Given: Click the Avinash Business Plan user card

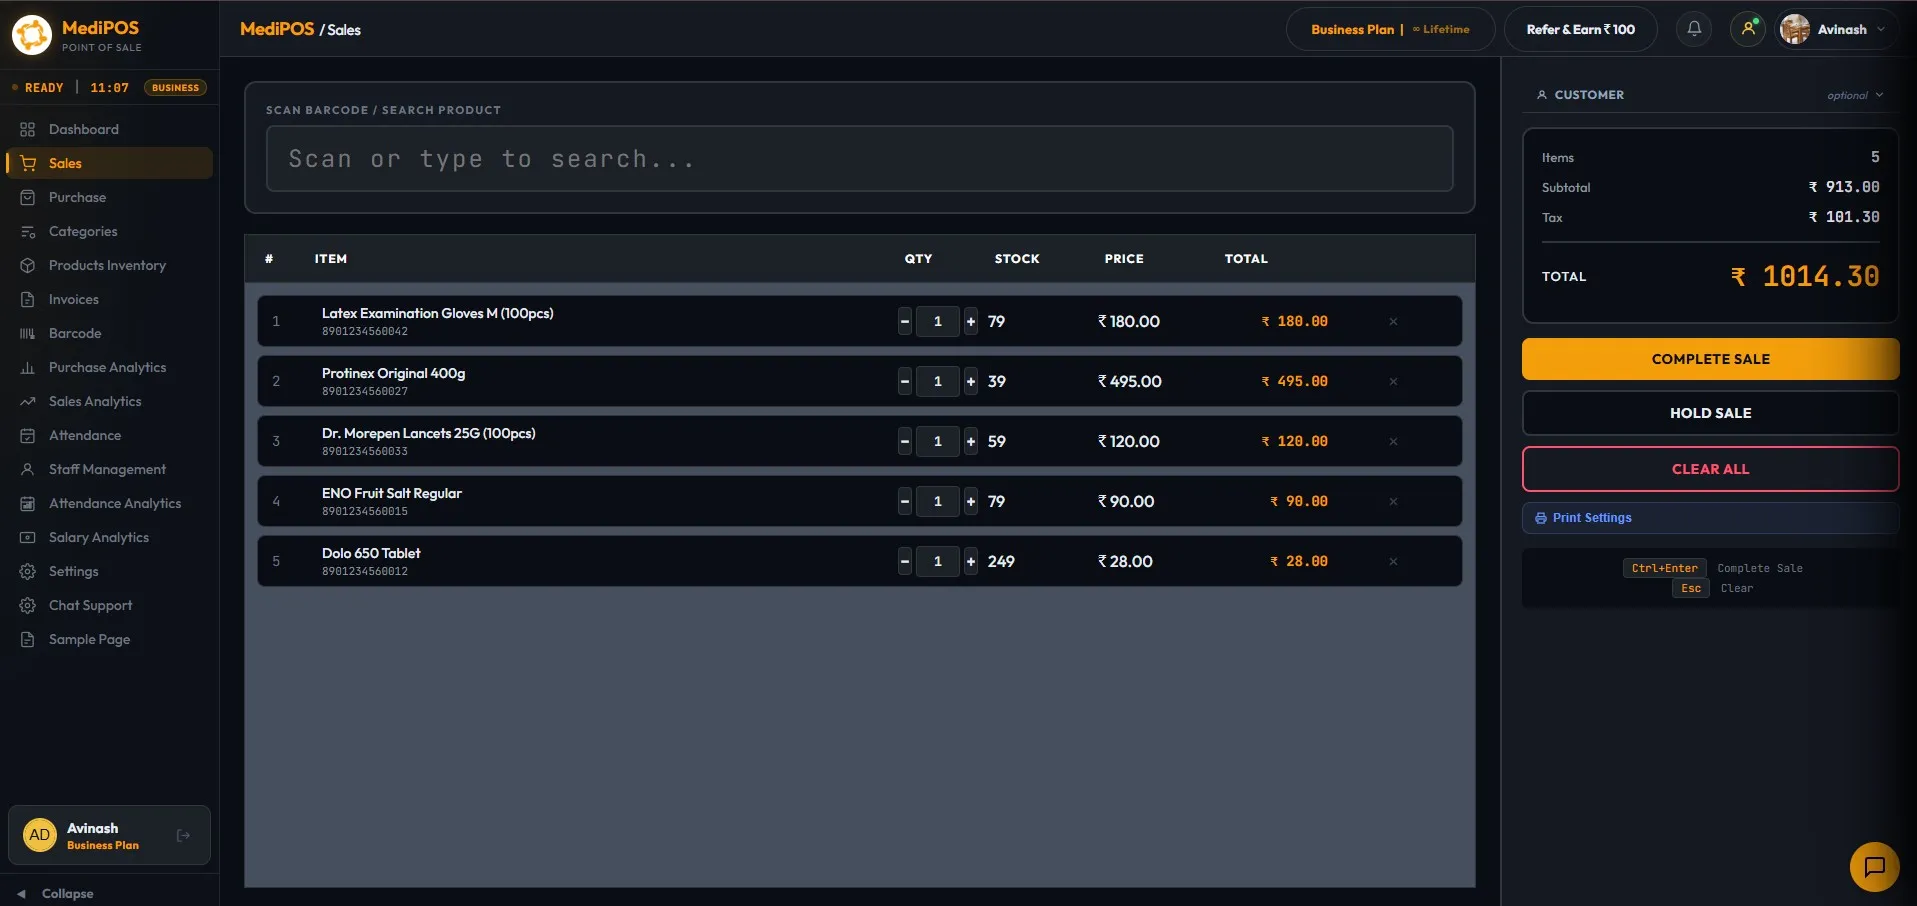Looking at the screenshot, I should pyautogui.click(x=109, y=835).
